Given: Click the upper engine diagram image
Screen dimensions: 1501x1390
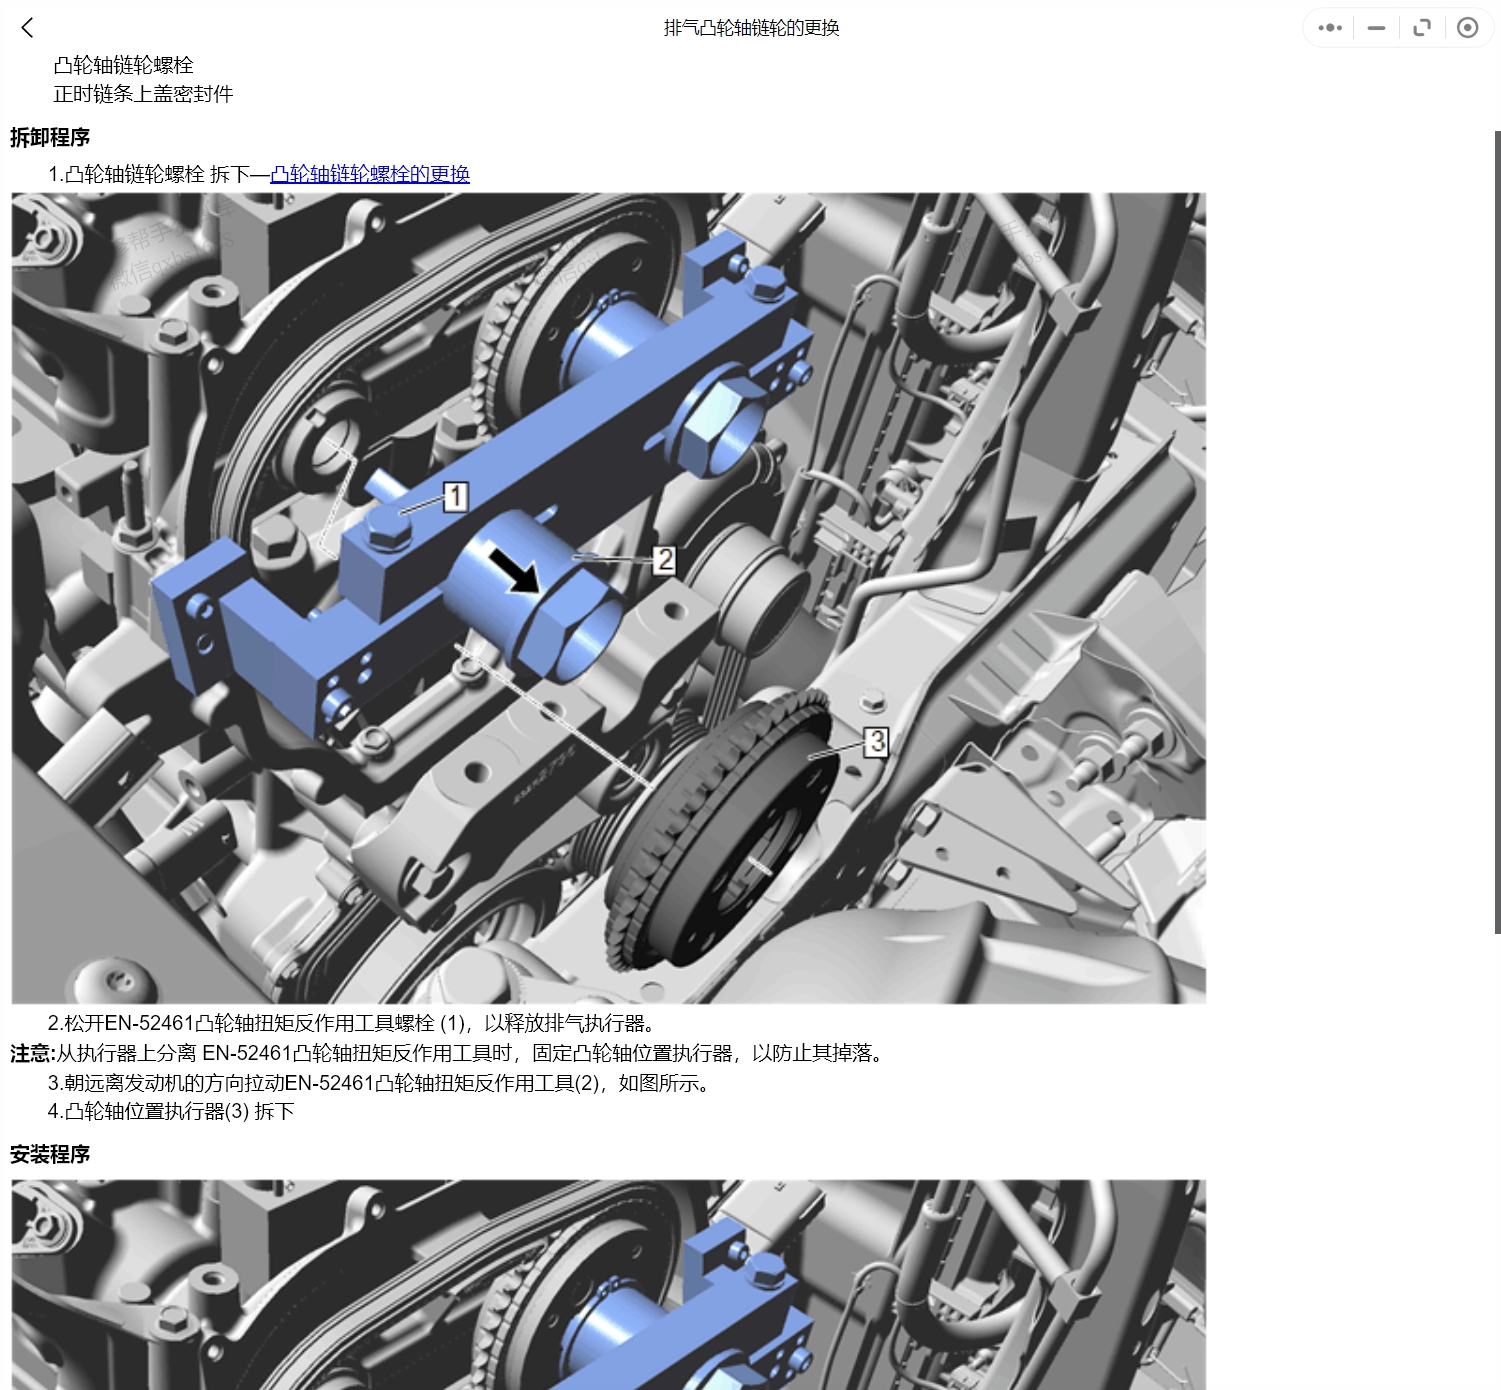Looking at the screenshot, I should pyautogui.click(x=610, y=600).
